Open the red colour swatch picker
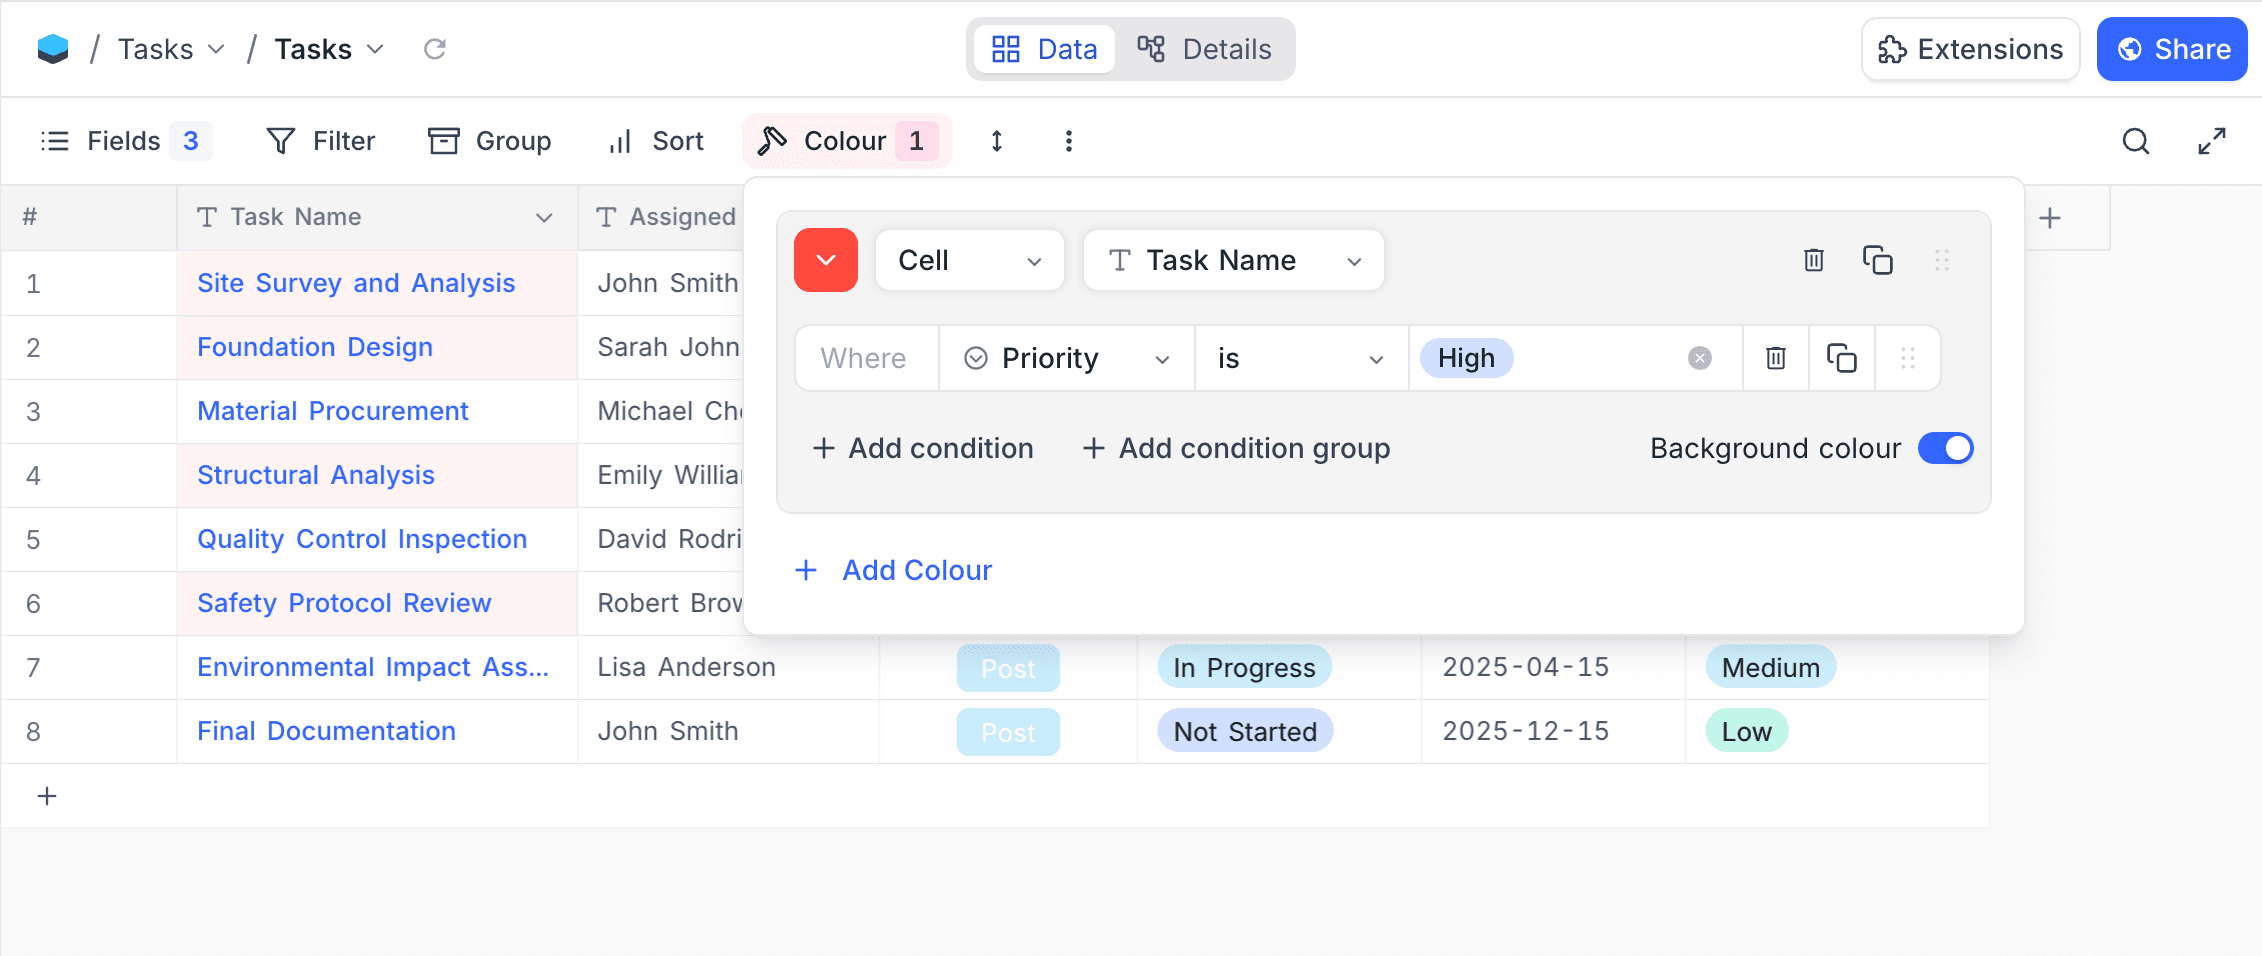2262x956 pixels. coord(825,260)
